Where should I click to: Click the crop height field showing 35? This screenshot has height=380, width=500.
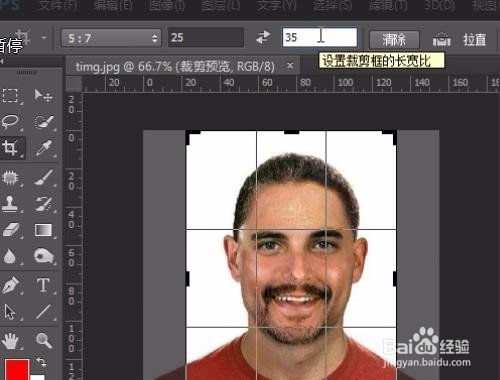320,37
